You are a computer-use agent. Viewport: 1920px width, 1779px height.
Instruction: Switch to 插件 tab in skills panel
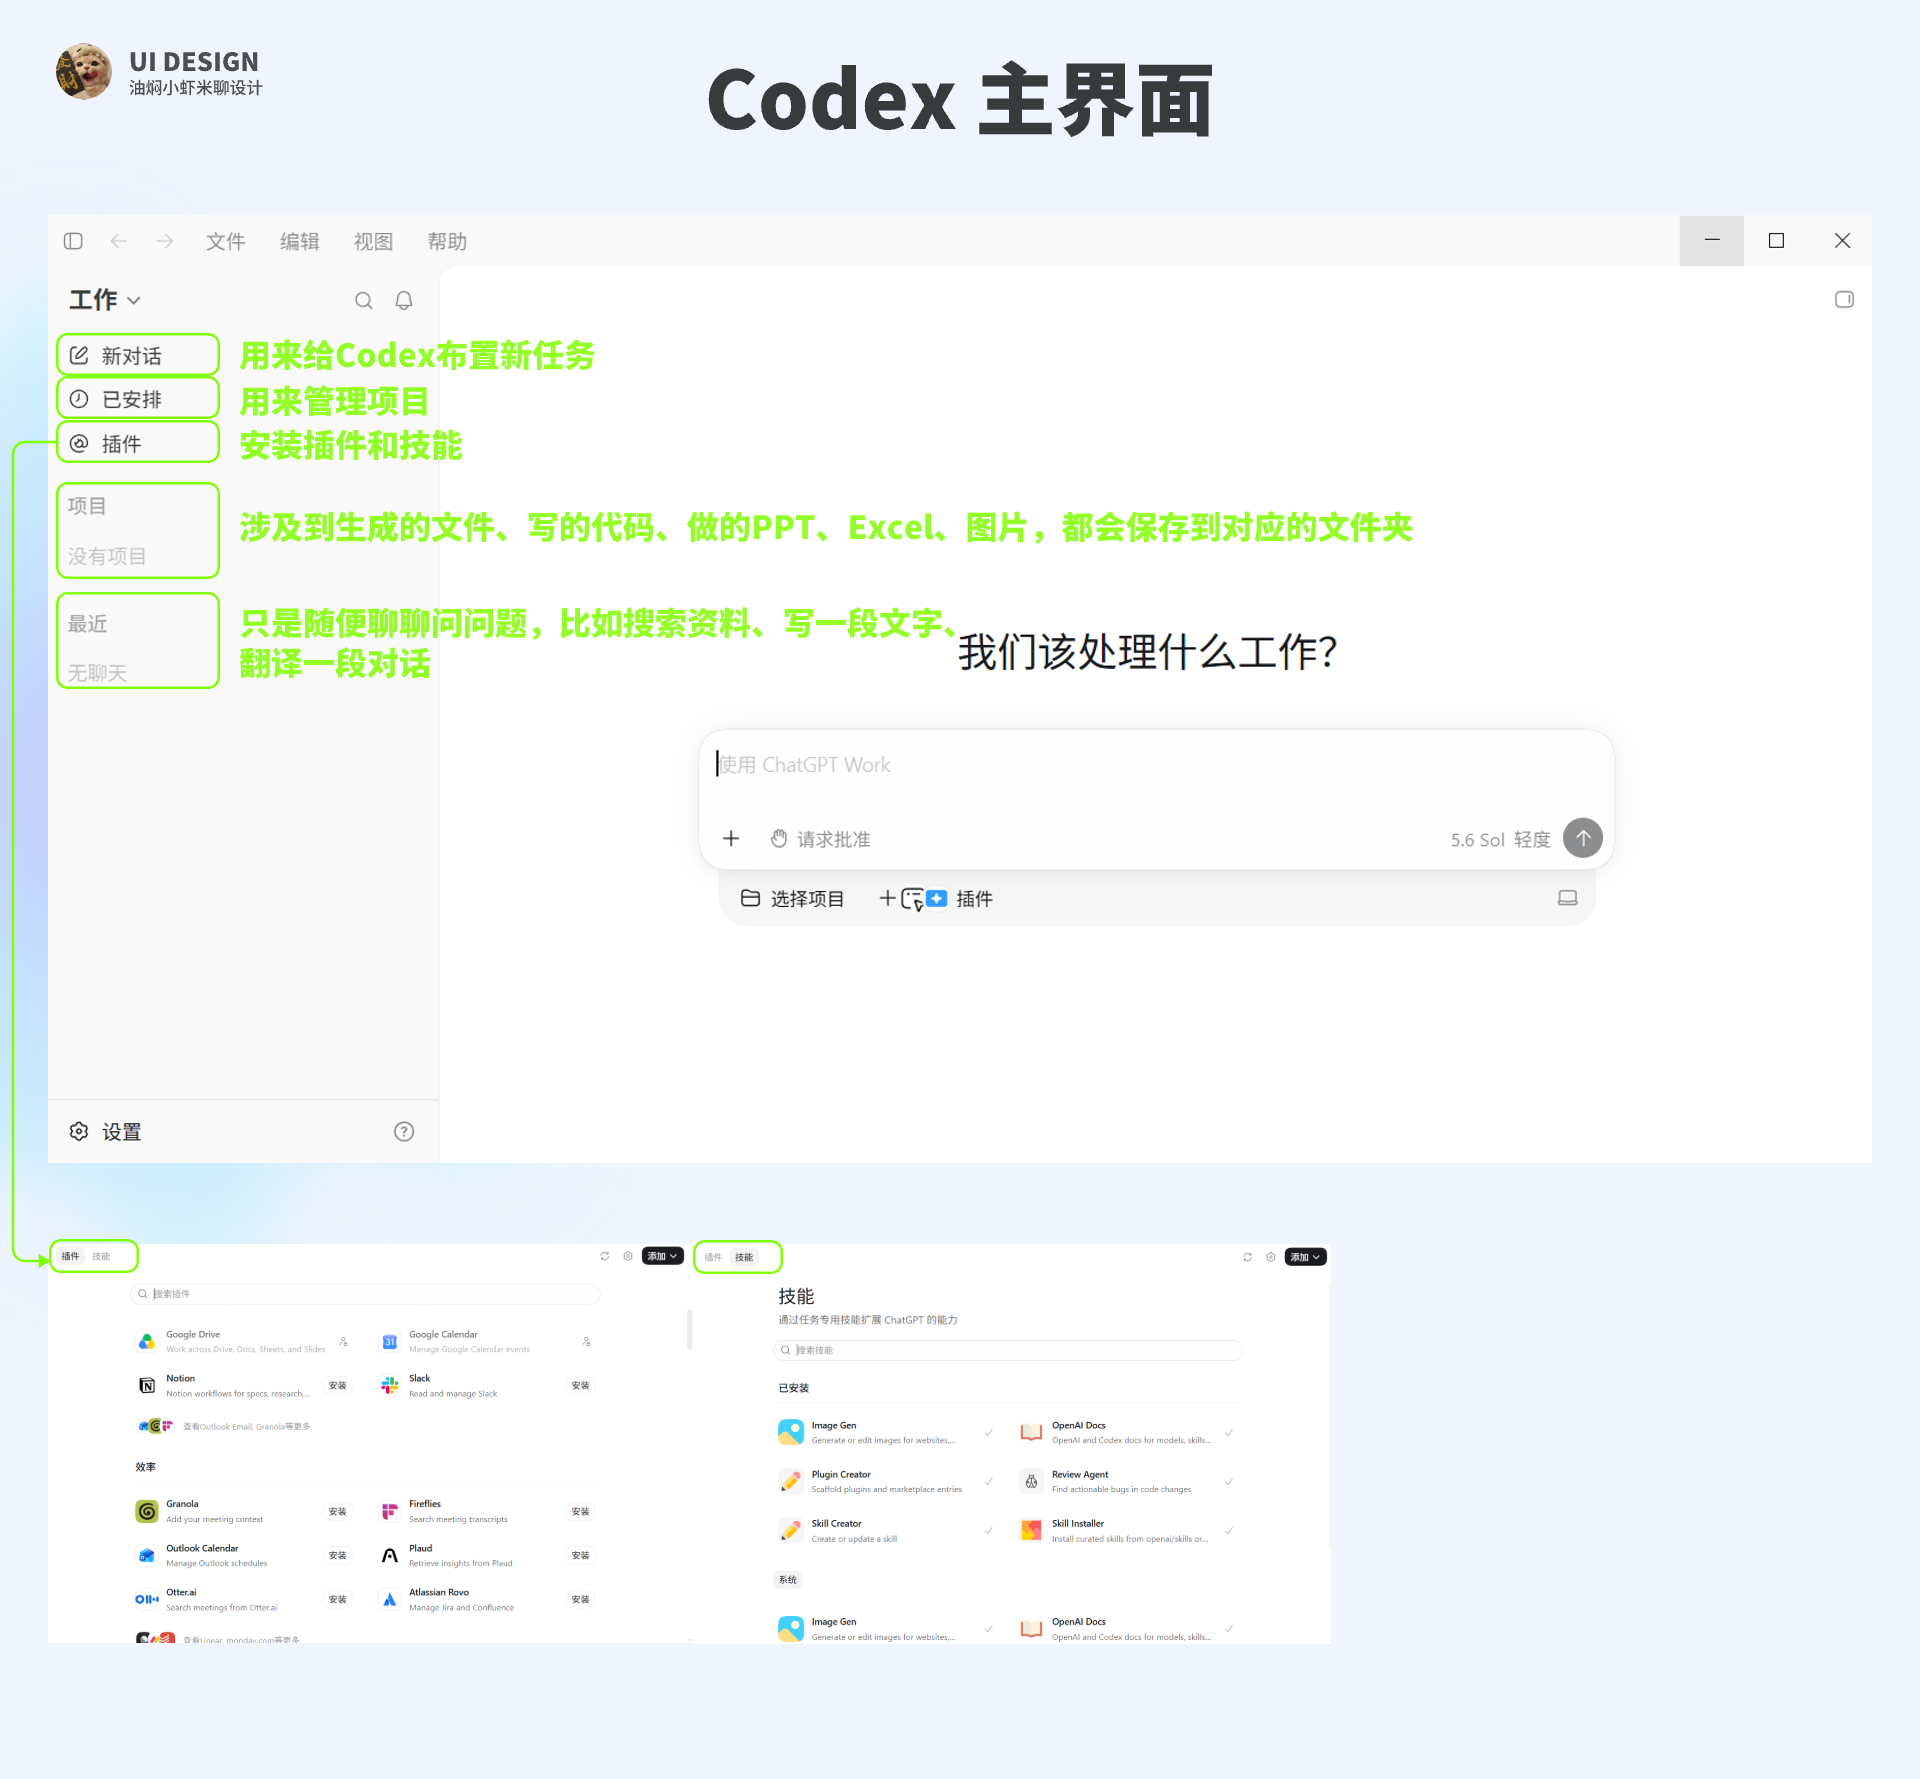713,1257
